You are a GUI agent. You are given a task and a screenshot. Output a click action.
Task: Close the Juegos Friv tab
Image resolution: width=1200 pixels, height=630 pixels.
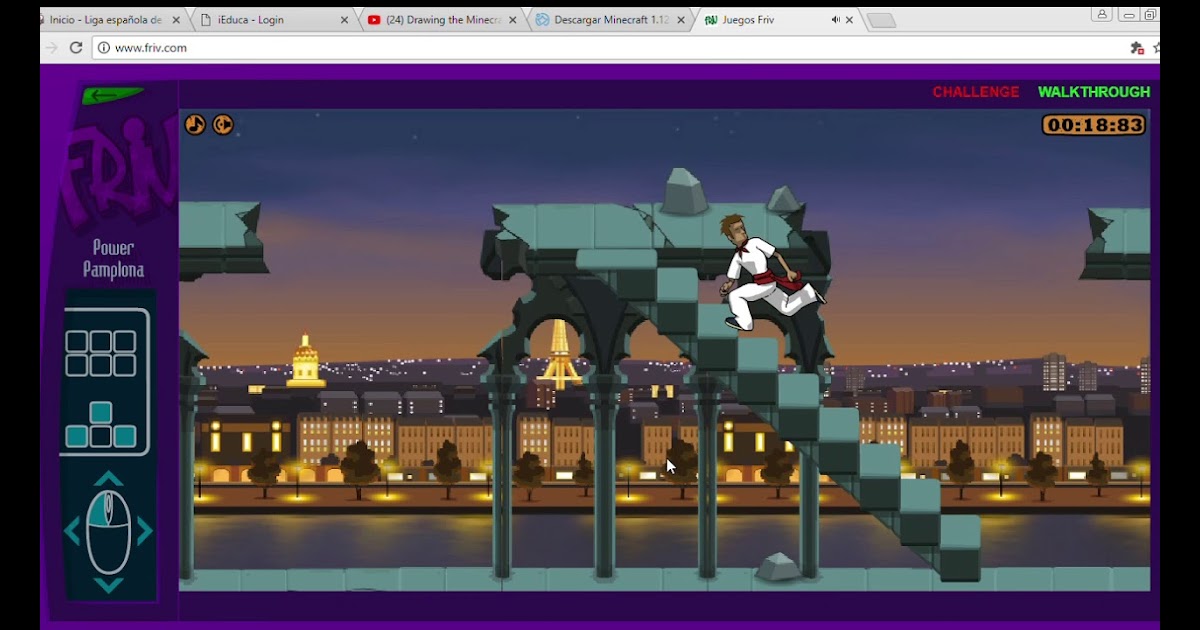(x=850, y=20)
